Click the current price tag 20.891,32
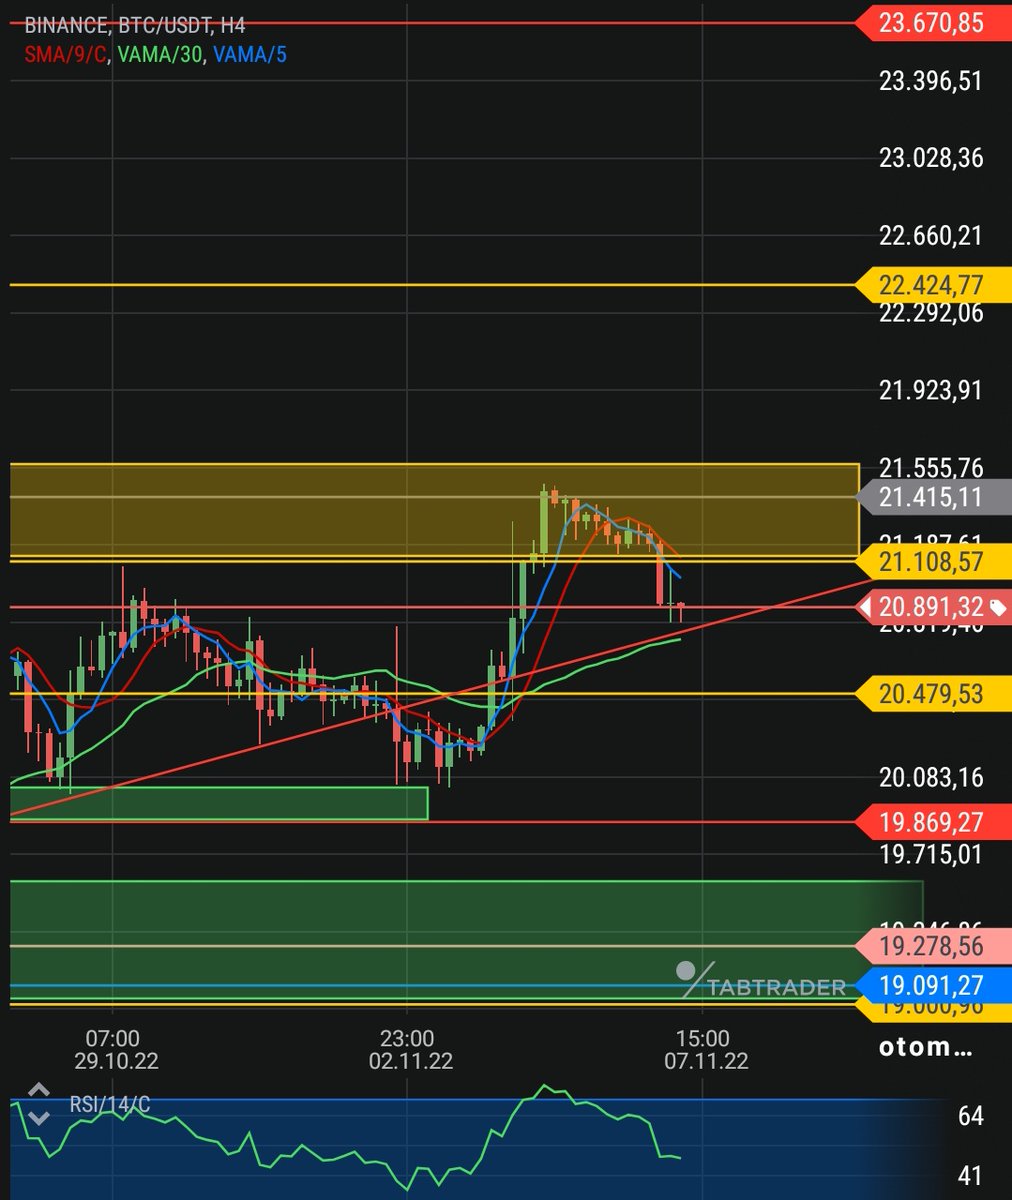Image resolution: width=1012 pixels, height=1200 pixels. coord(934,607)
